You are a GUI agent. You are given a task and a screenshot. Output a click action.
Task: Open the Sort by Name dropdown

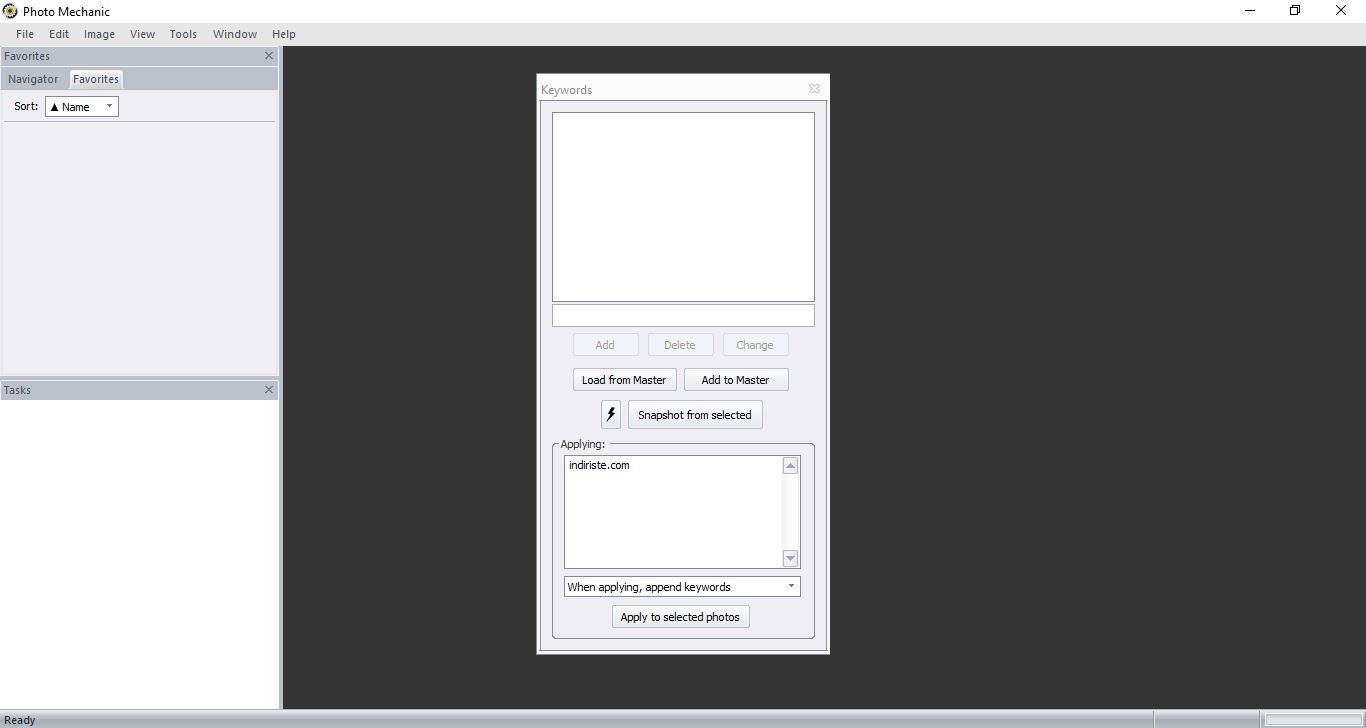tap(82, 106)
